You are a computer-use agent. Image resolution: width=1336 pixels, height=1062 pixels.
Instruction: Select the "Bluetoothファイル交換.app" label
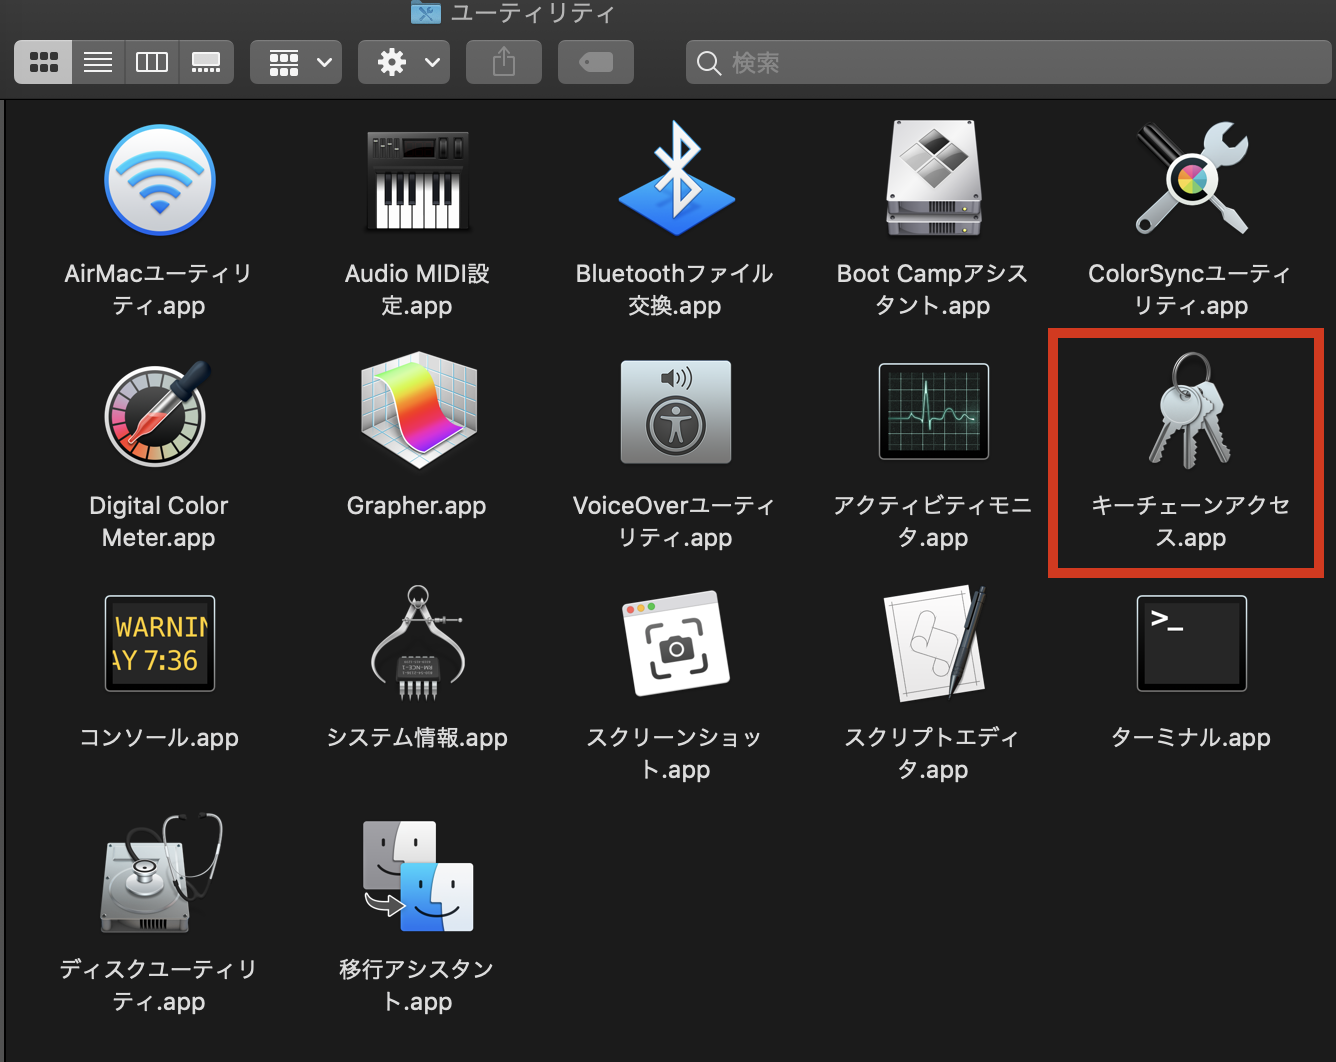[675, 289]
